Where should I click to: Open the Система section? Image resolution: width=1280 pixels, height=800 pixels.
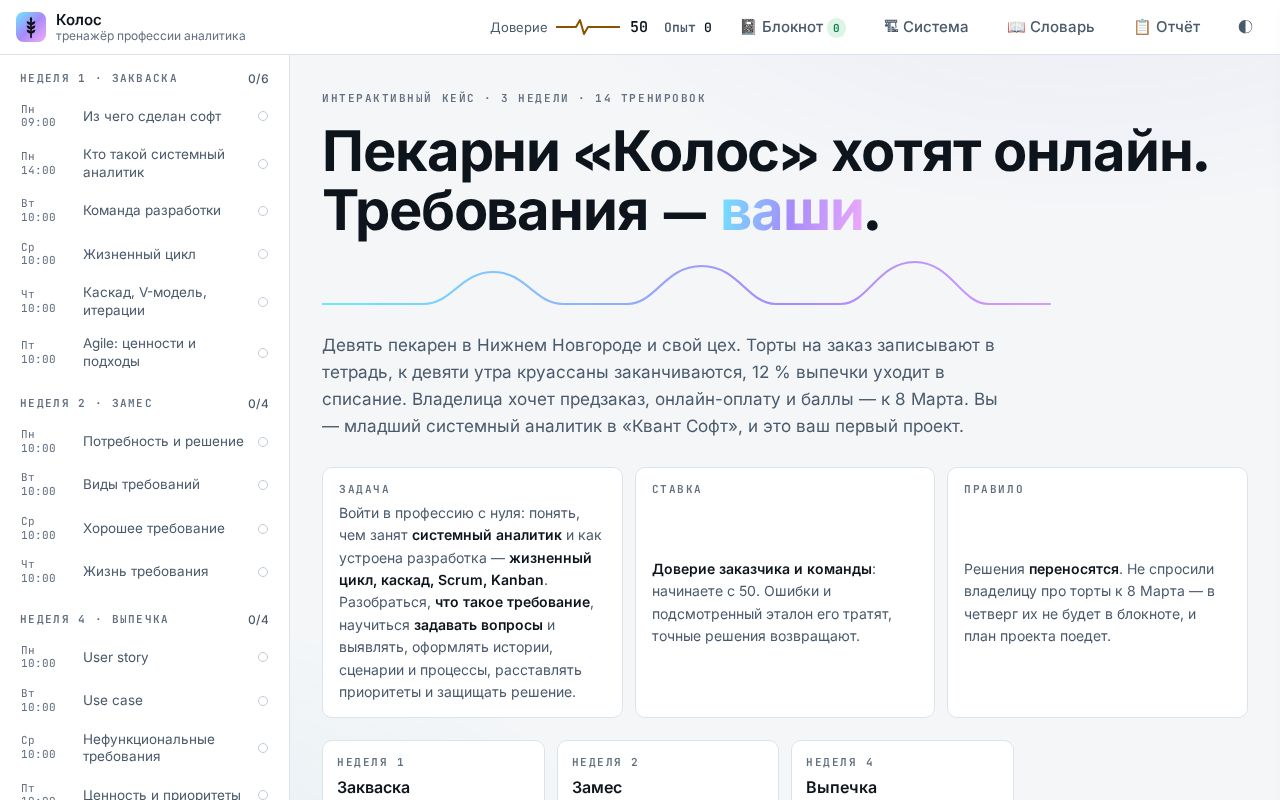pos(926,27)
